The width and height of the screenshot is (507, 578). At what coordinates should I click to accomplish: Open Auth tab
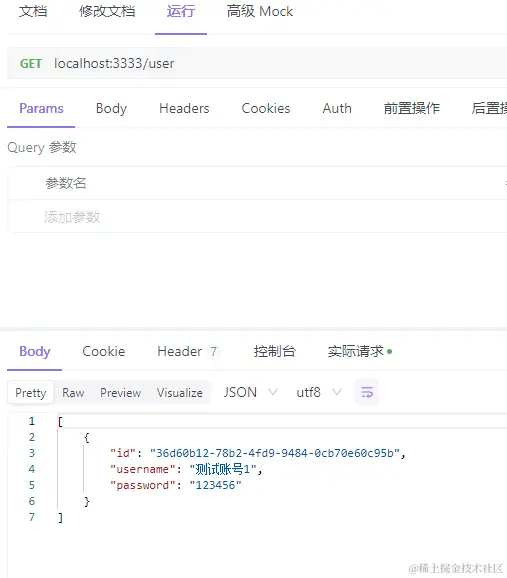[337, 108]
